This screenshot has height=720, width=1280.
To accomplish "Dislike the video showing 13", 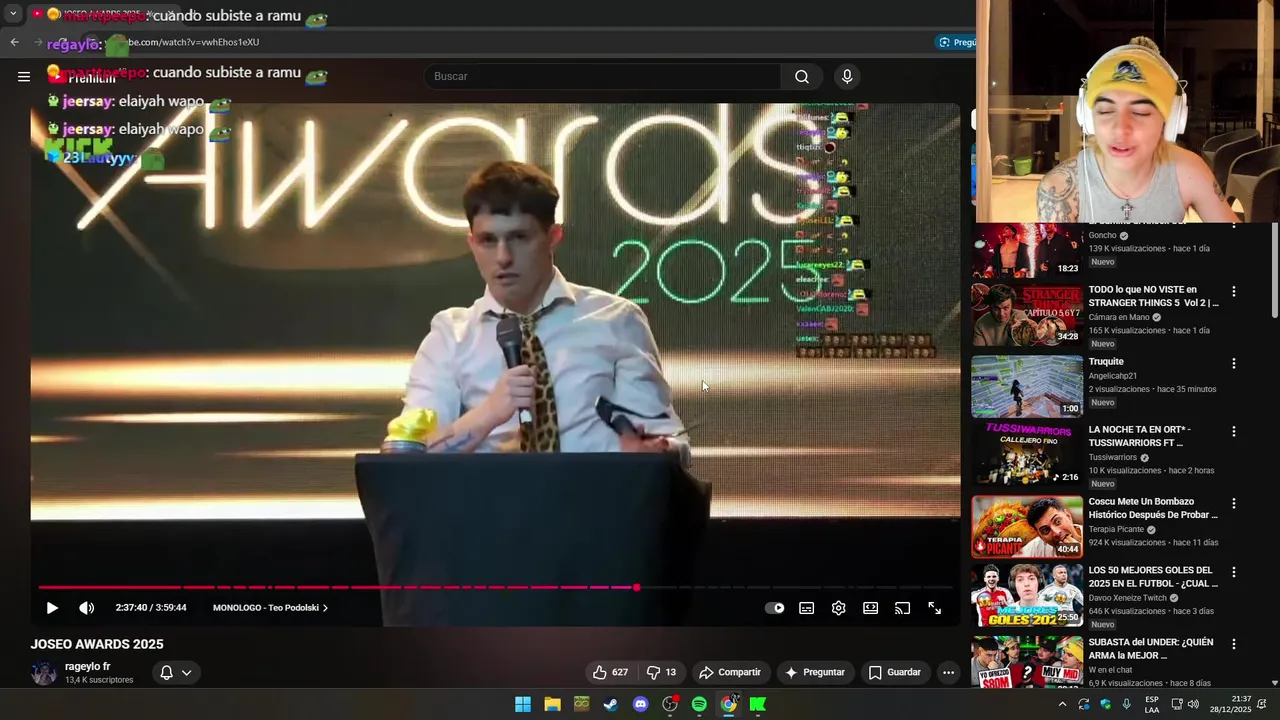I will (x=661, y=672).
